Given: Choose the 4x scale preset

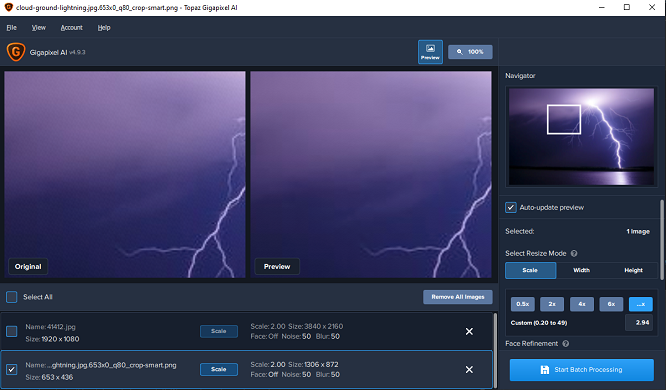Looking at the screenshot, I should pyautogui.click(x=581, y=304).
